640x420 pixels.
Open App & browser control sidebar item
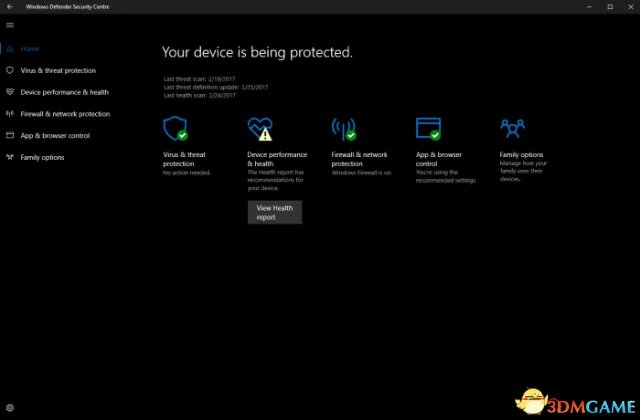point(55,136)
